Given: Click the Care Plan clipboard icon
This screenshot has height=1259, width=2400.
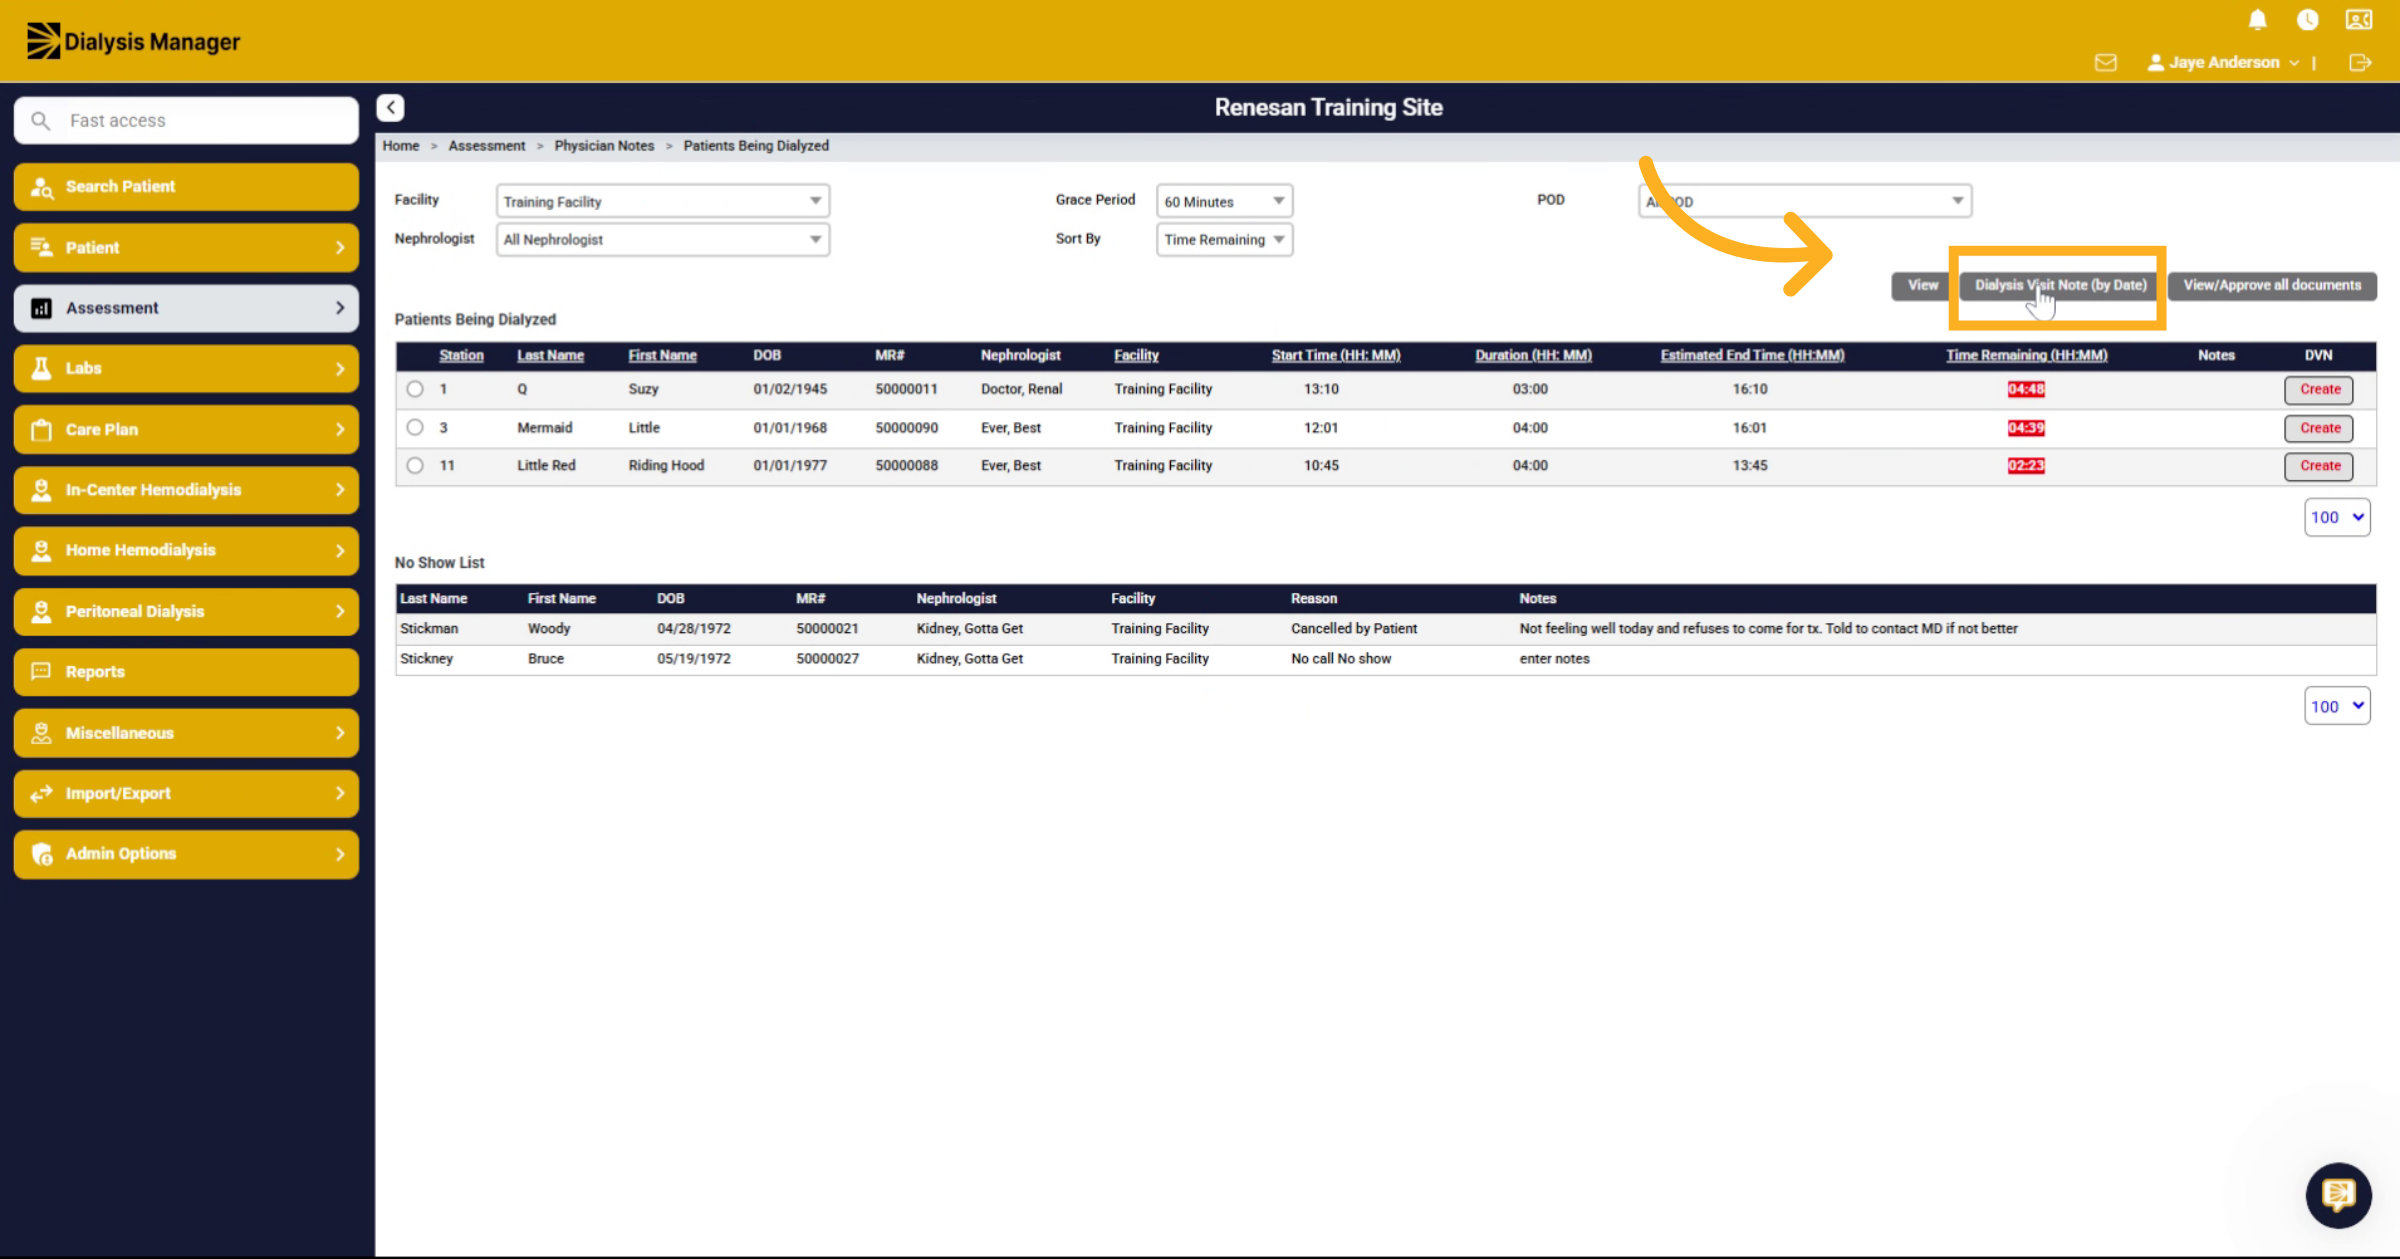Looking at the screenshot, I should pyautogui.click(x=41, y=429).
